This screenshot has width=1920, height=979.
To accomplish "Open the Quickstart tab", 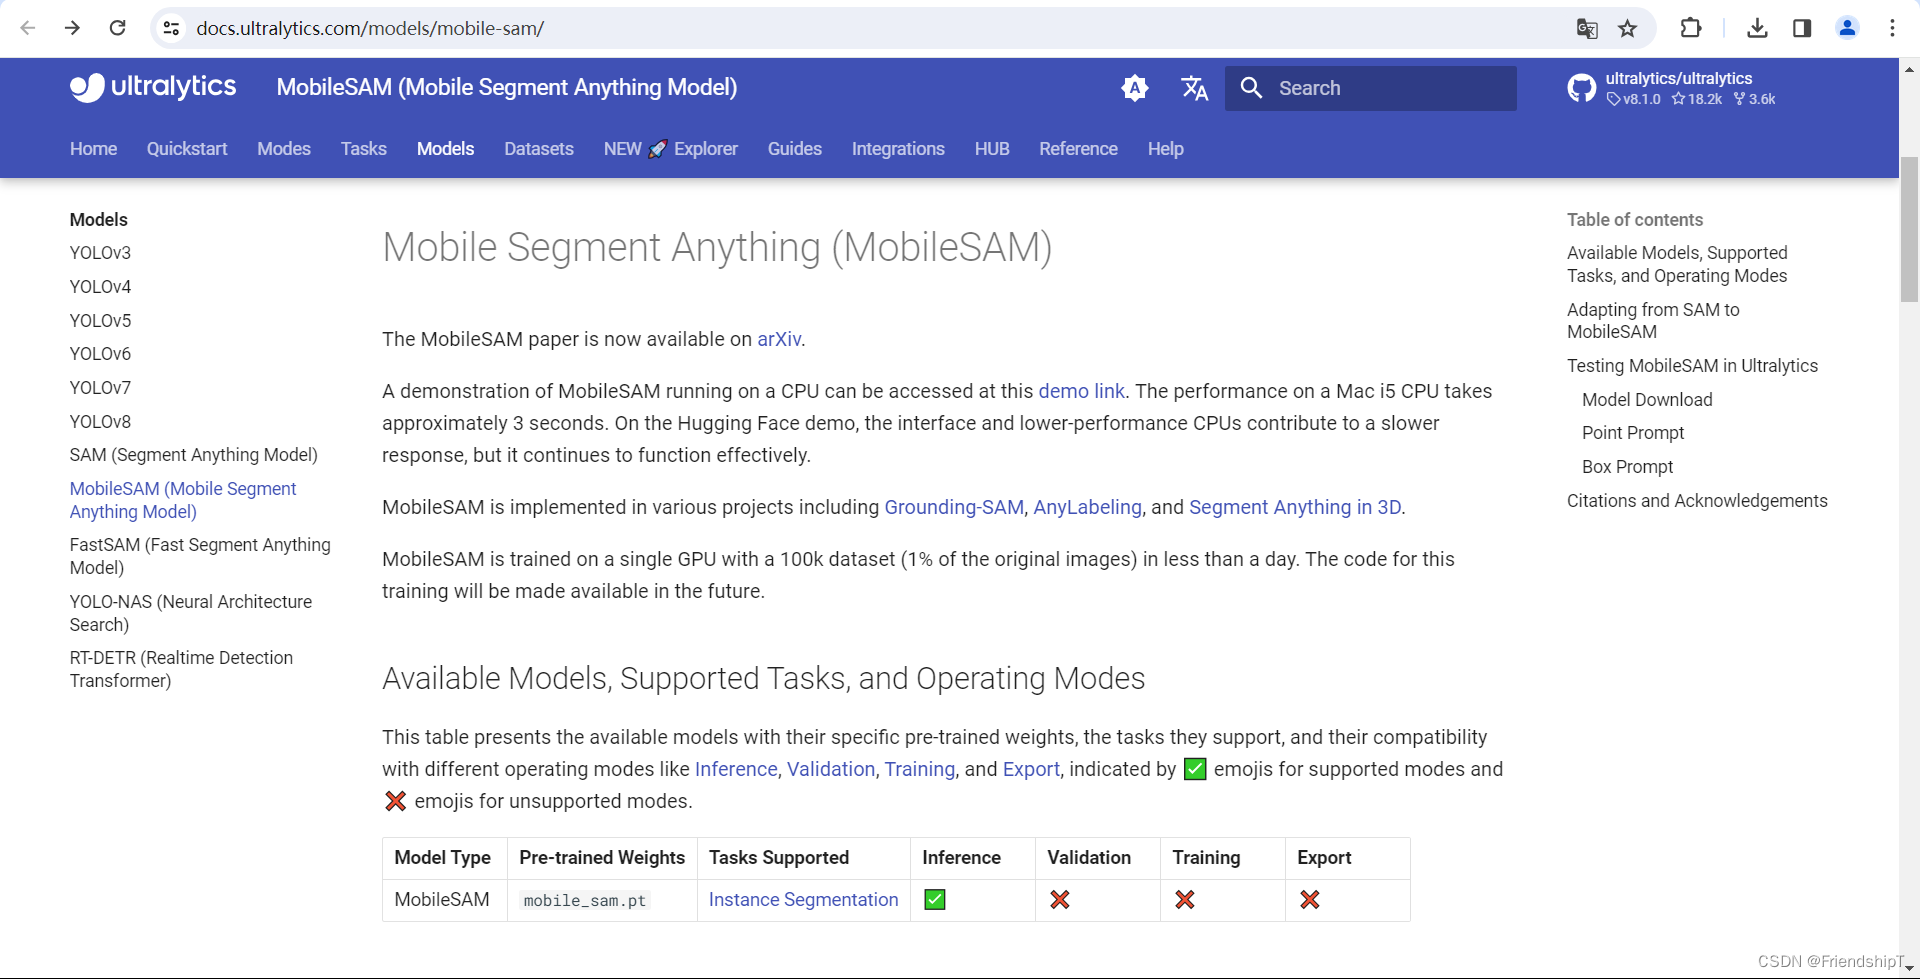I will click(187, 149).
